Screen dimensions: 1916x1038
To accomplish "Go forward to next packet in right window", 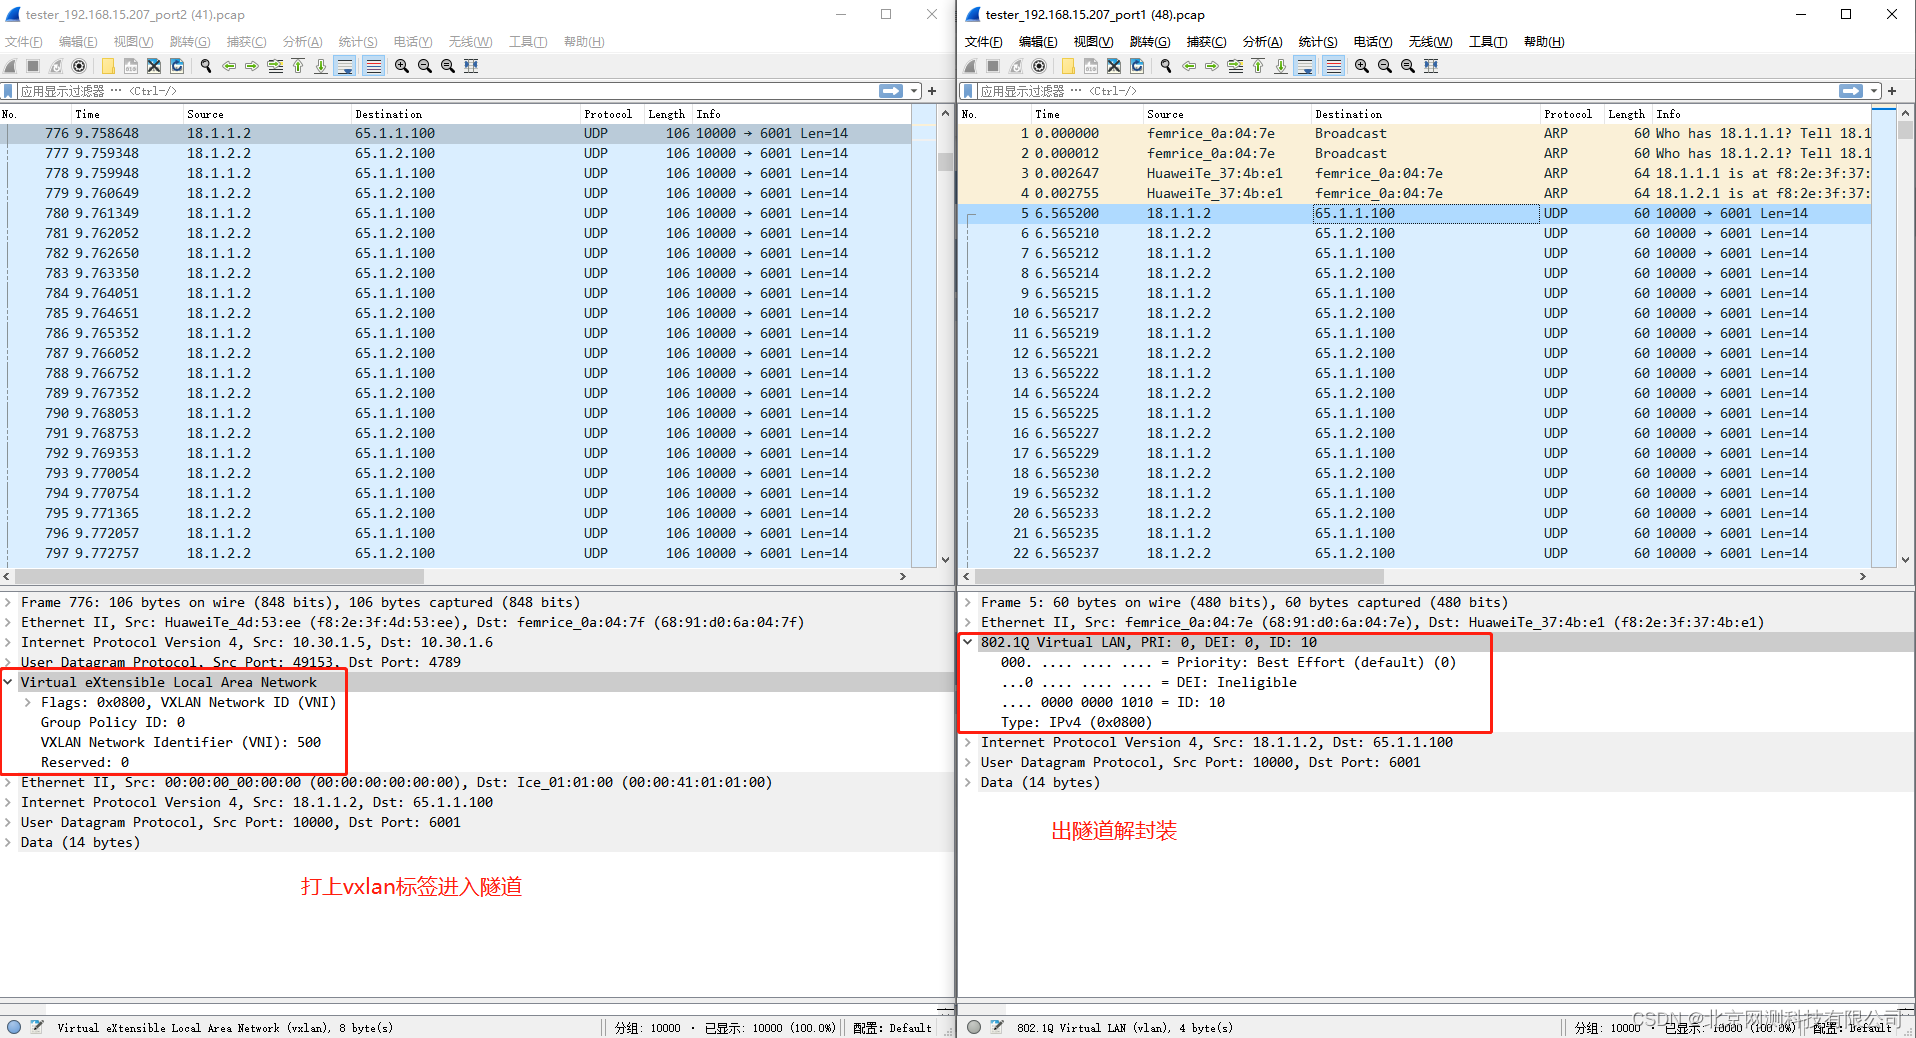I will coord(1212,66).
